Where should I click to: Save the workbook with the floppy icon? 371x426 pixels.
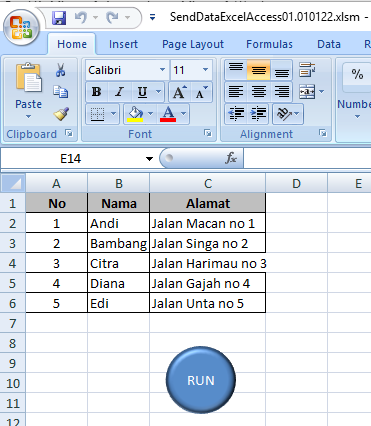pos(59,17)
